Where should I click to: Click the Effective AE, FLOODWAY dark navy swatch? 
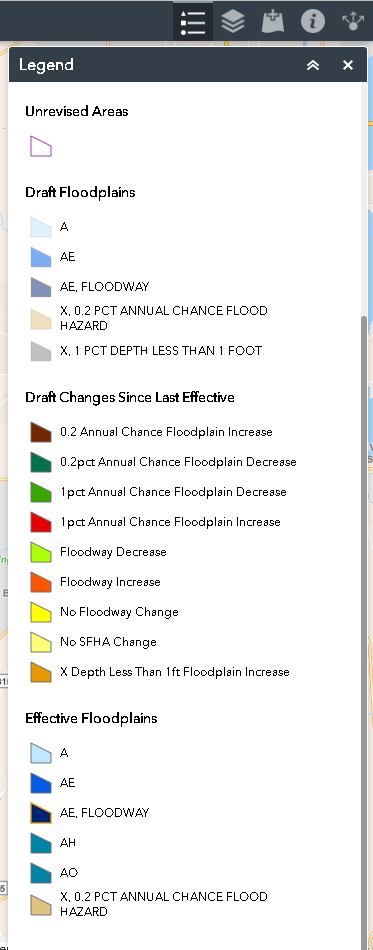[41, 812]
